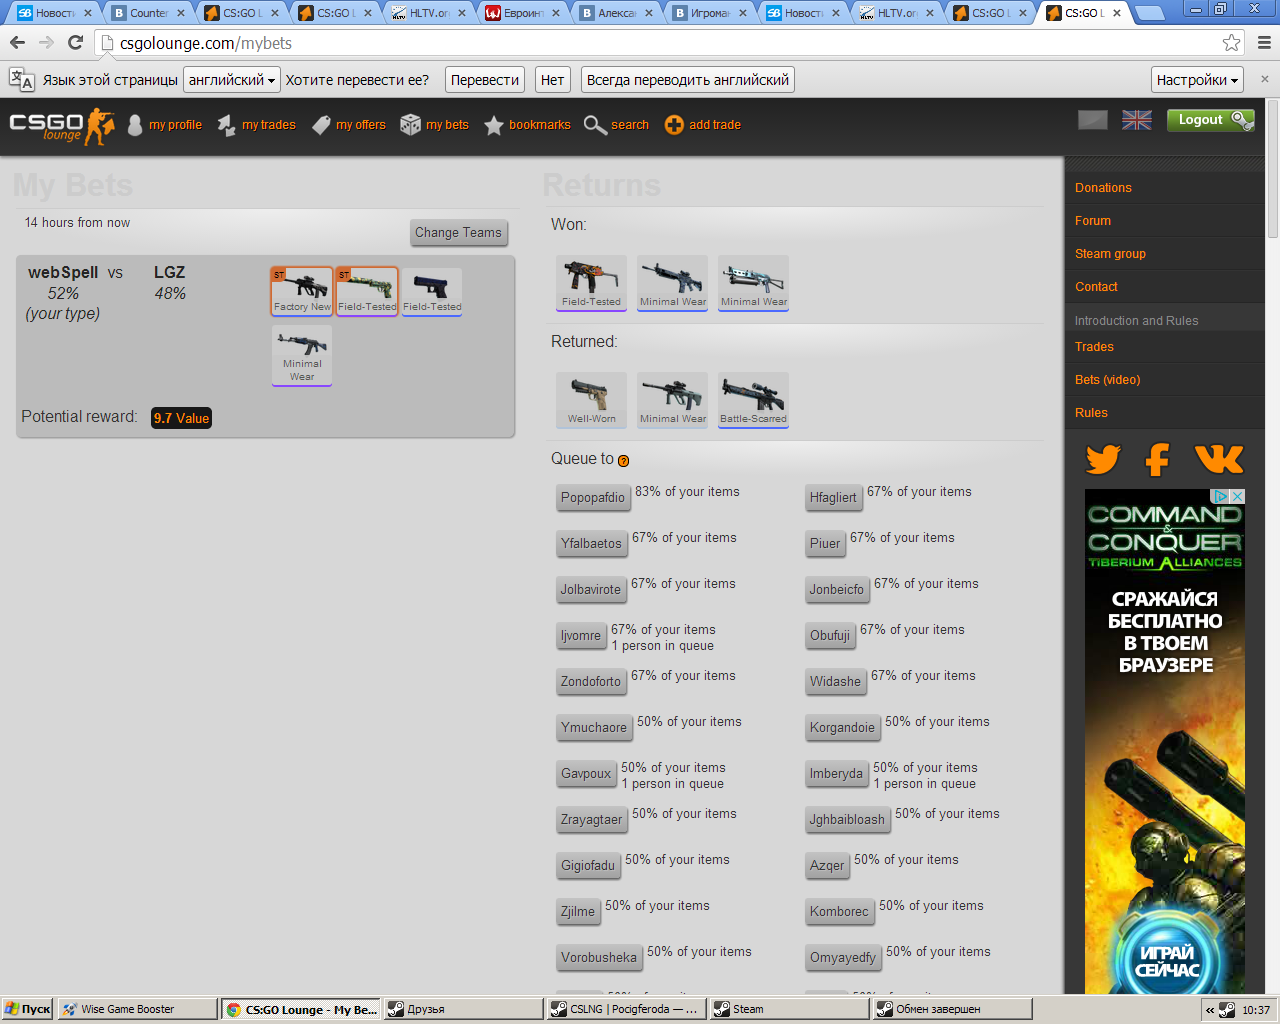
Task: Open the Facebook icon in sidebar
Action: (1158, 459)
